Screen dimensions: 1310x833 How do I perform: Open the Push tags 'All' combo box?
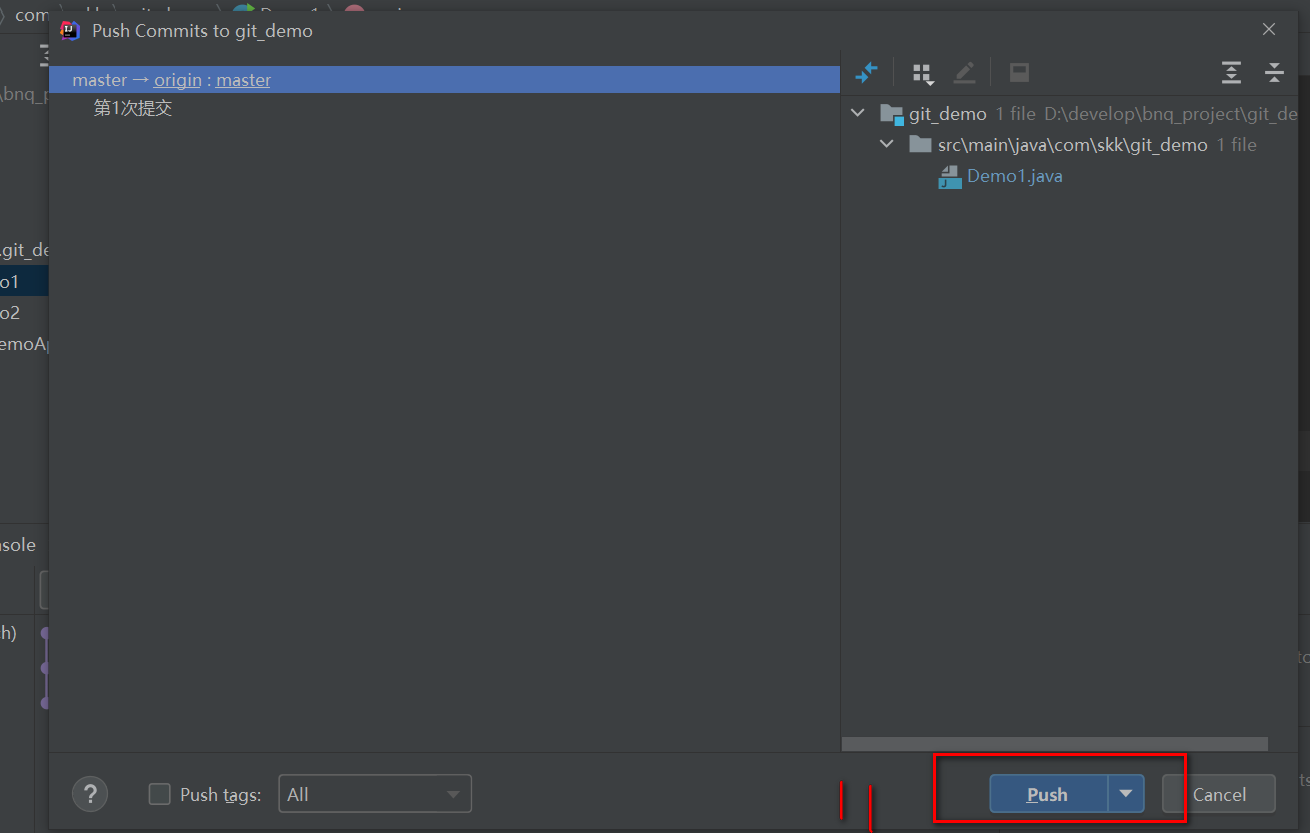(375, 794)
